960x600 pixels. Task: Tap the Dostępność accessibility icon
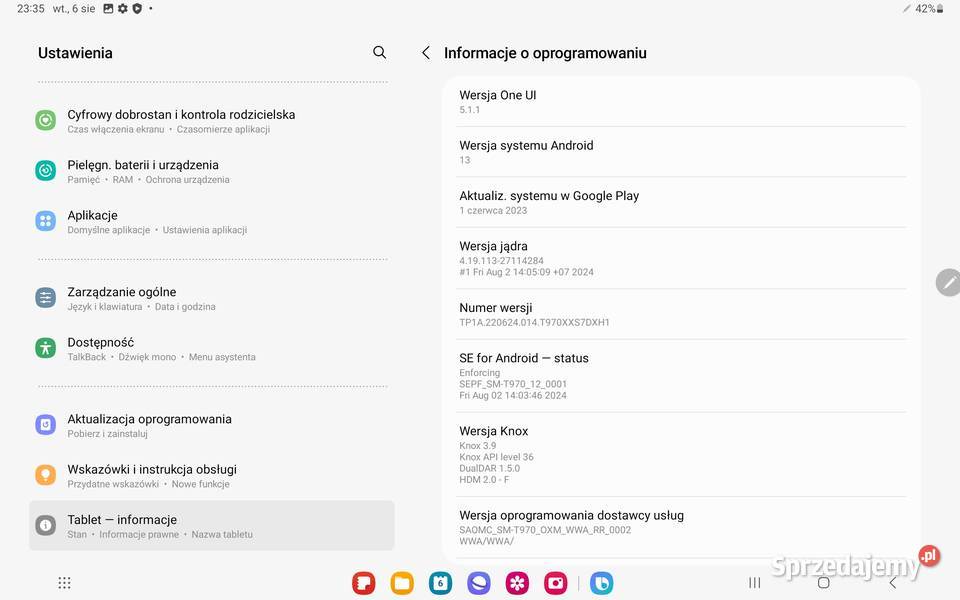coord(45,348)
